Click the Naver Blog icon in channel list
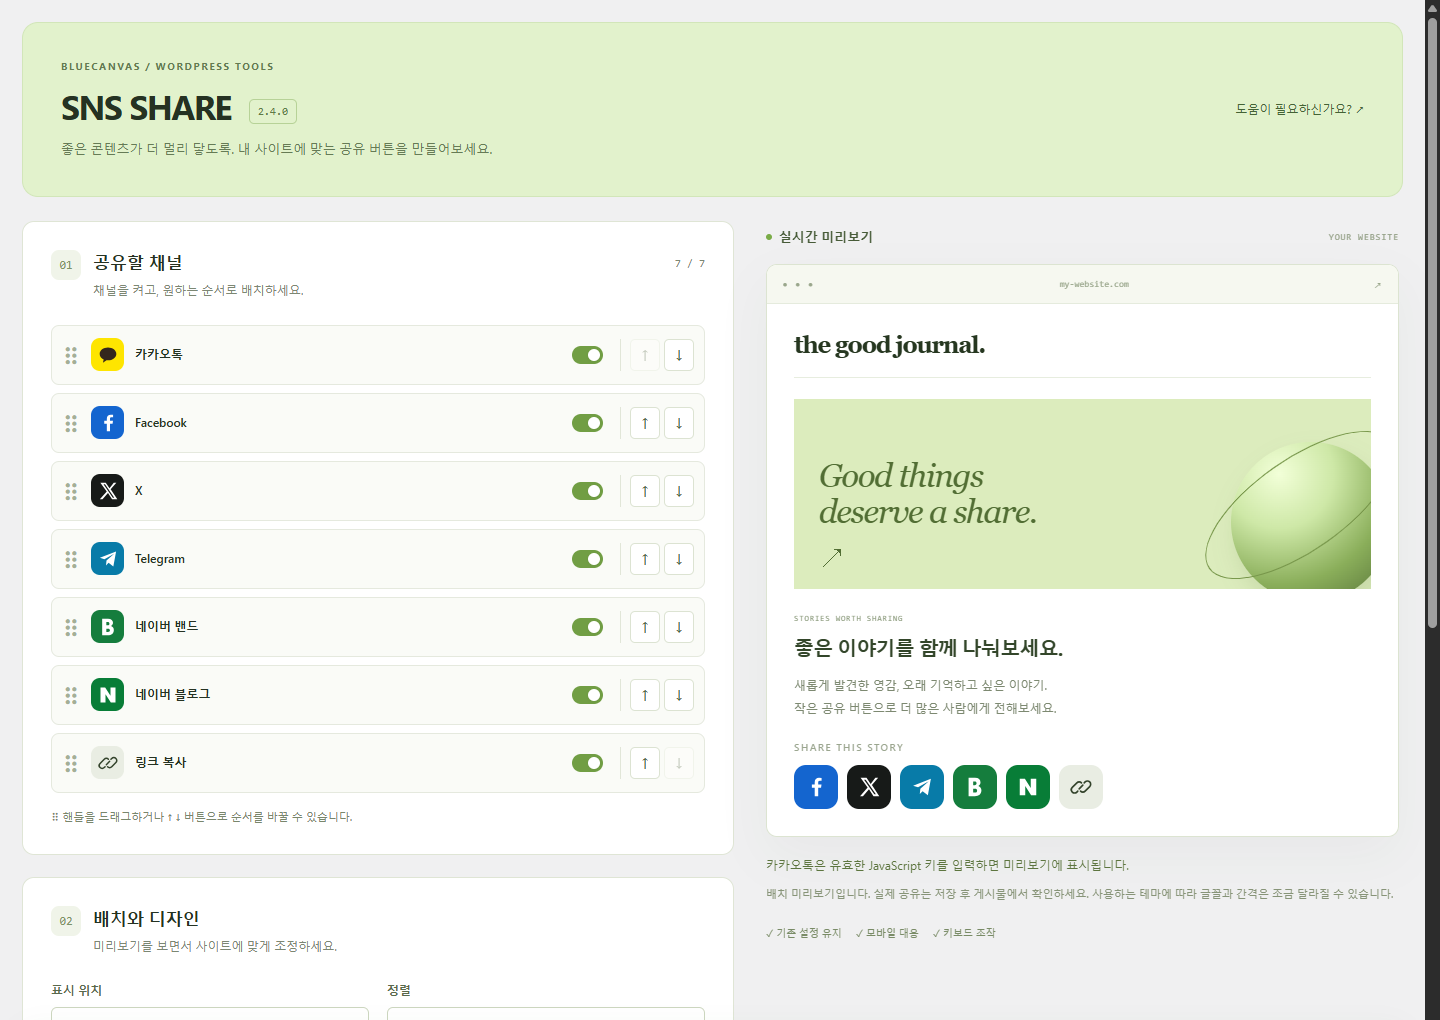Image resolution: width=1440 pixels, height=1020 pixels. (x=107, y=695)
